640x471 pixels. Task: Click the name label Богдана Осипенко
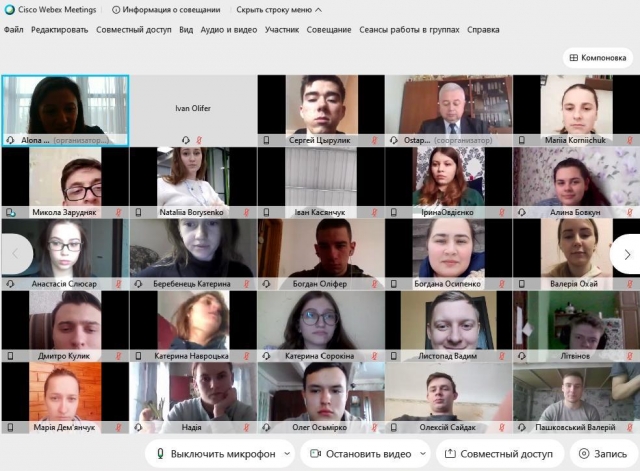(447, 284)
